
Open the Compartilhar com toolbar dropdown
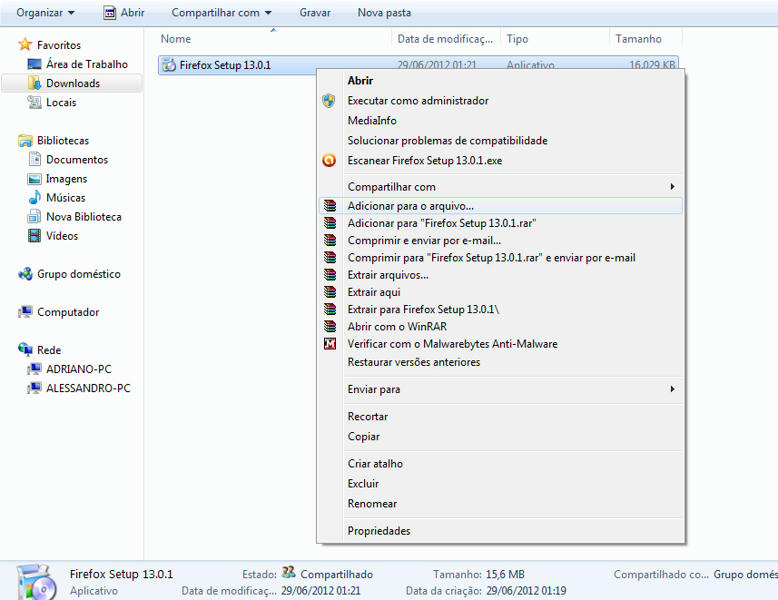[x=221, y=12]
